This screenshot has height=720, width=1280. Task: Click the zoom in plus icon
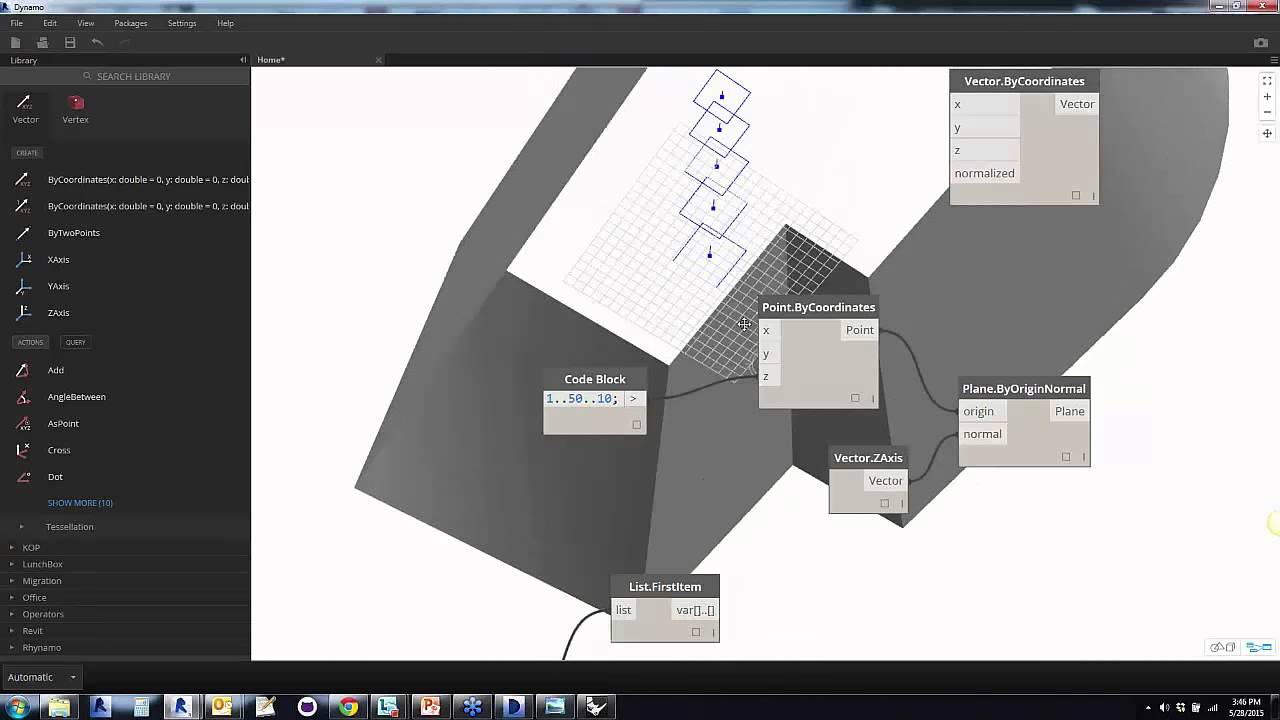[x=1267, y=96]
